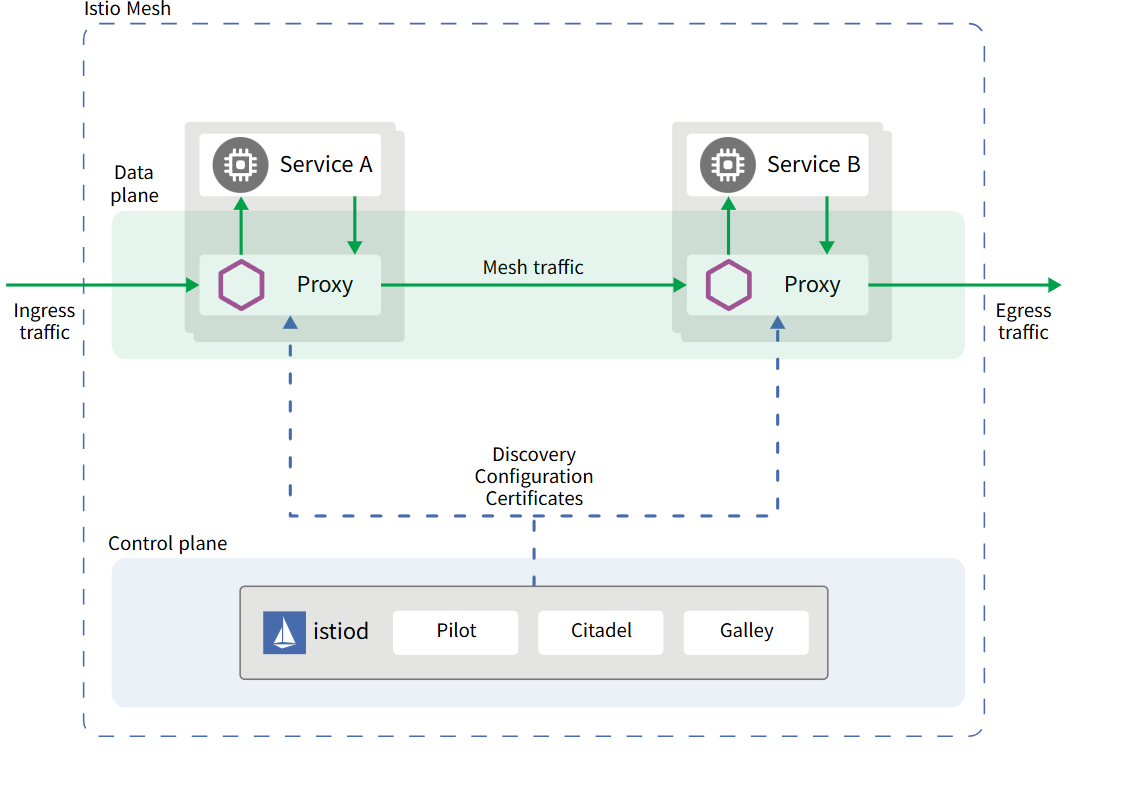
Task: Click the blue arrowhead under Service A's proxy
Action: pyautogui.click(x=290, y=323)
